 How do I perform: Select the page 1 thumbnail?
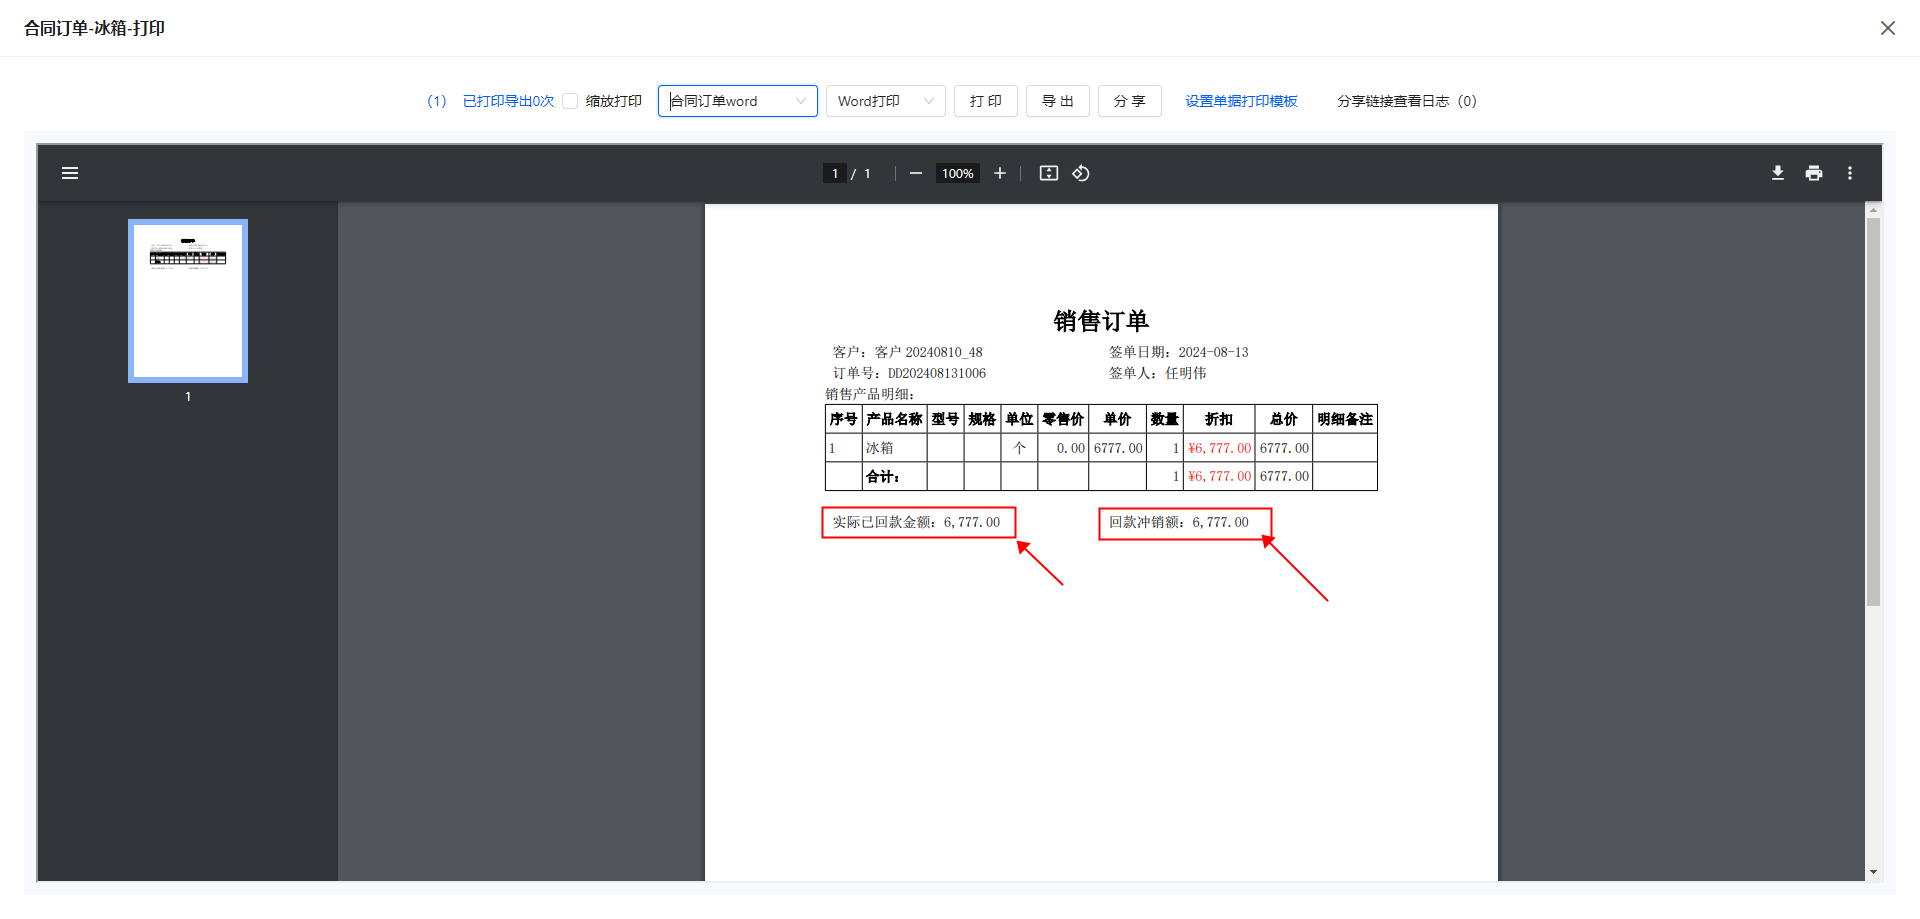click(x=188, y=301)
